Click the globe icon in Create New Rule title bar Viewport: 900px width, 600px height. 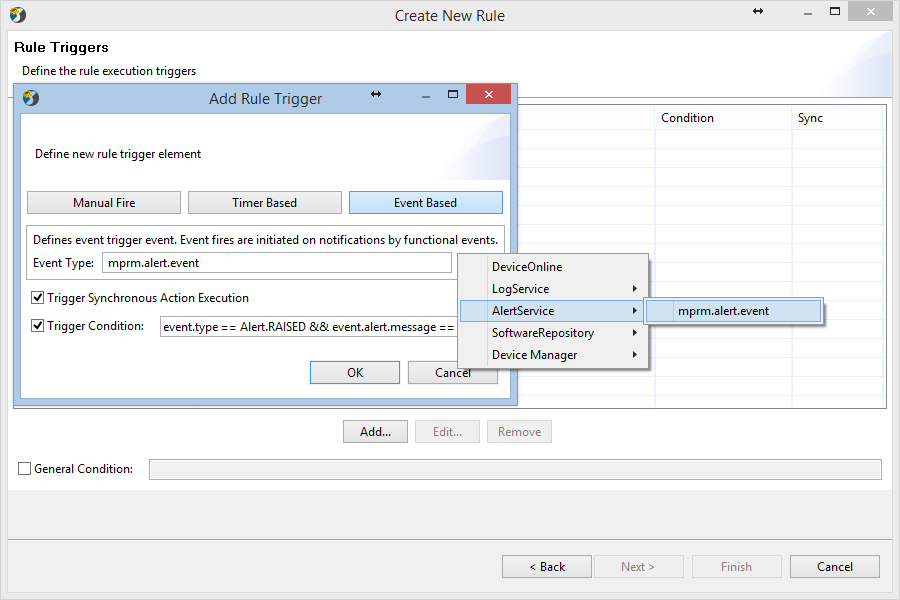point(18,14)
